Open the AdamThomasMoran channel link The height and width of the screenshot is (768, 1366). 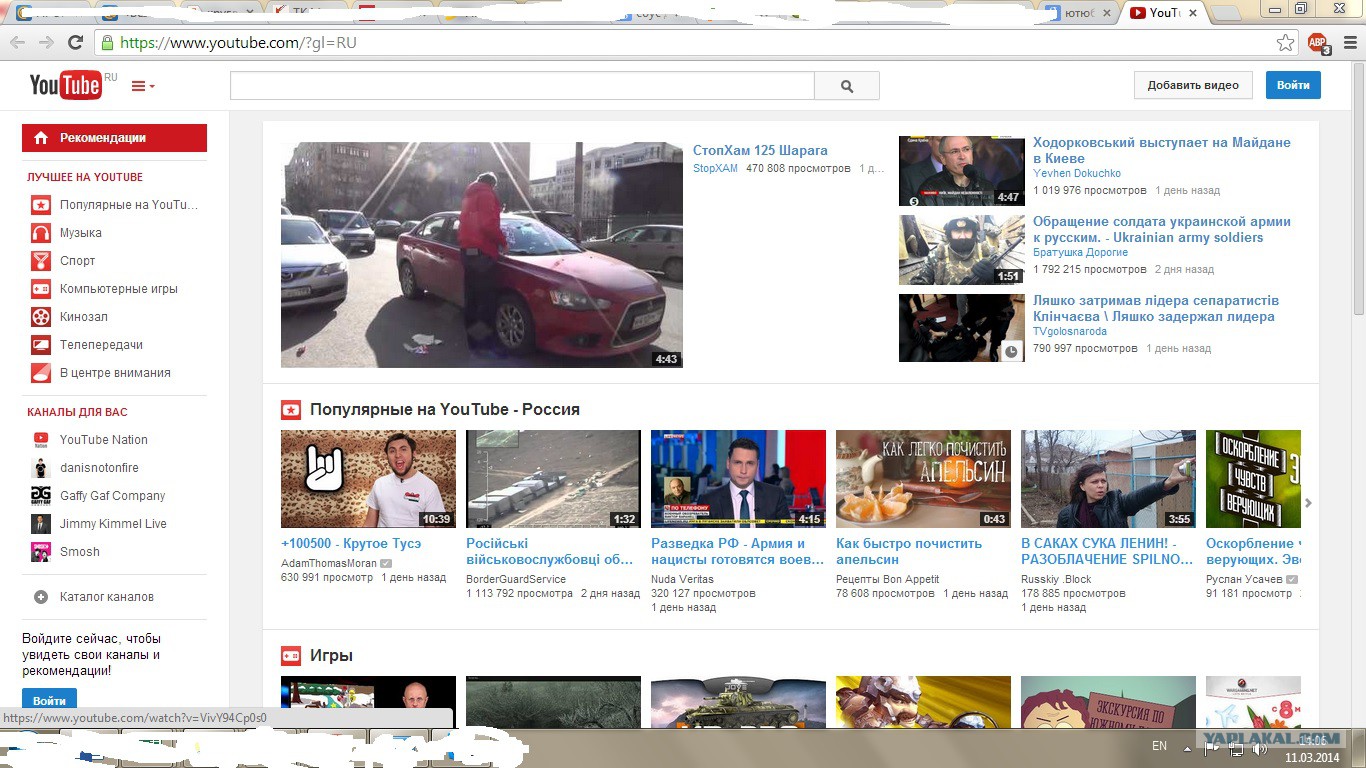coord(329,563)
